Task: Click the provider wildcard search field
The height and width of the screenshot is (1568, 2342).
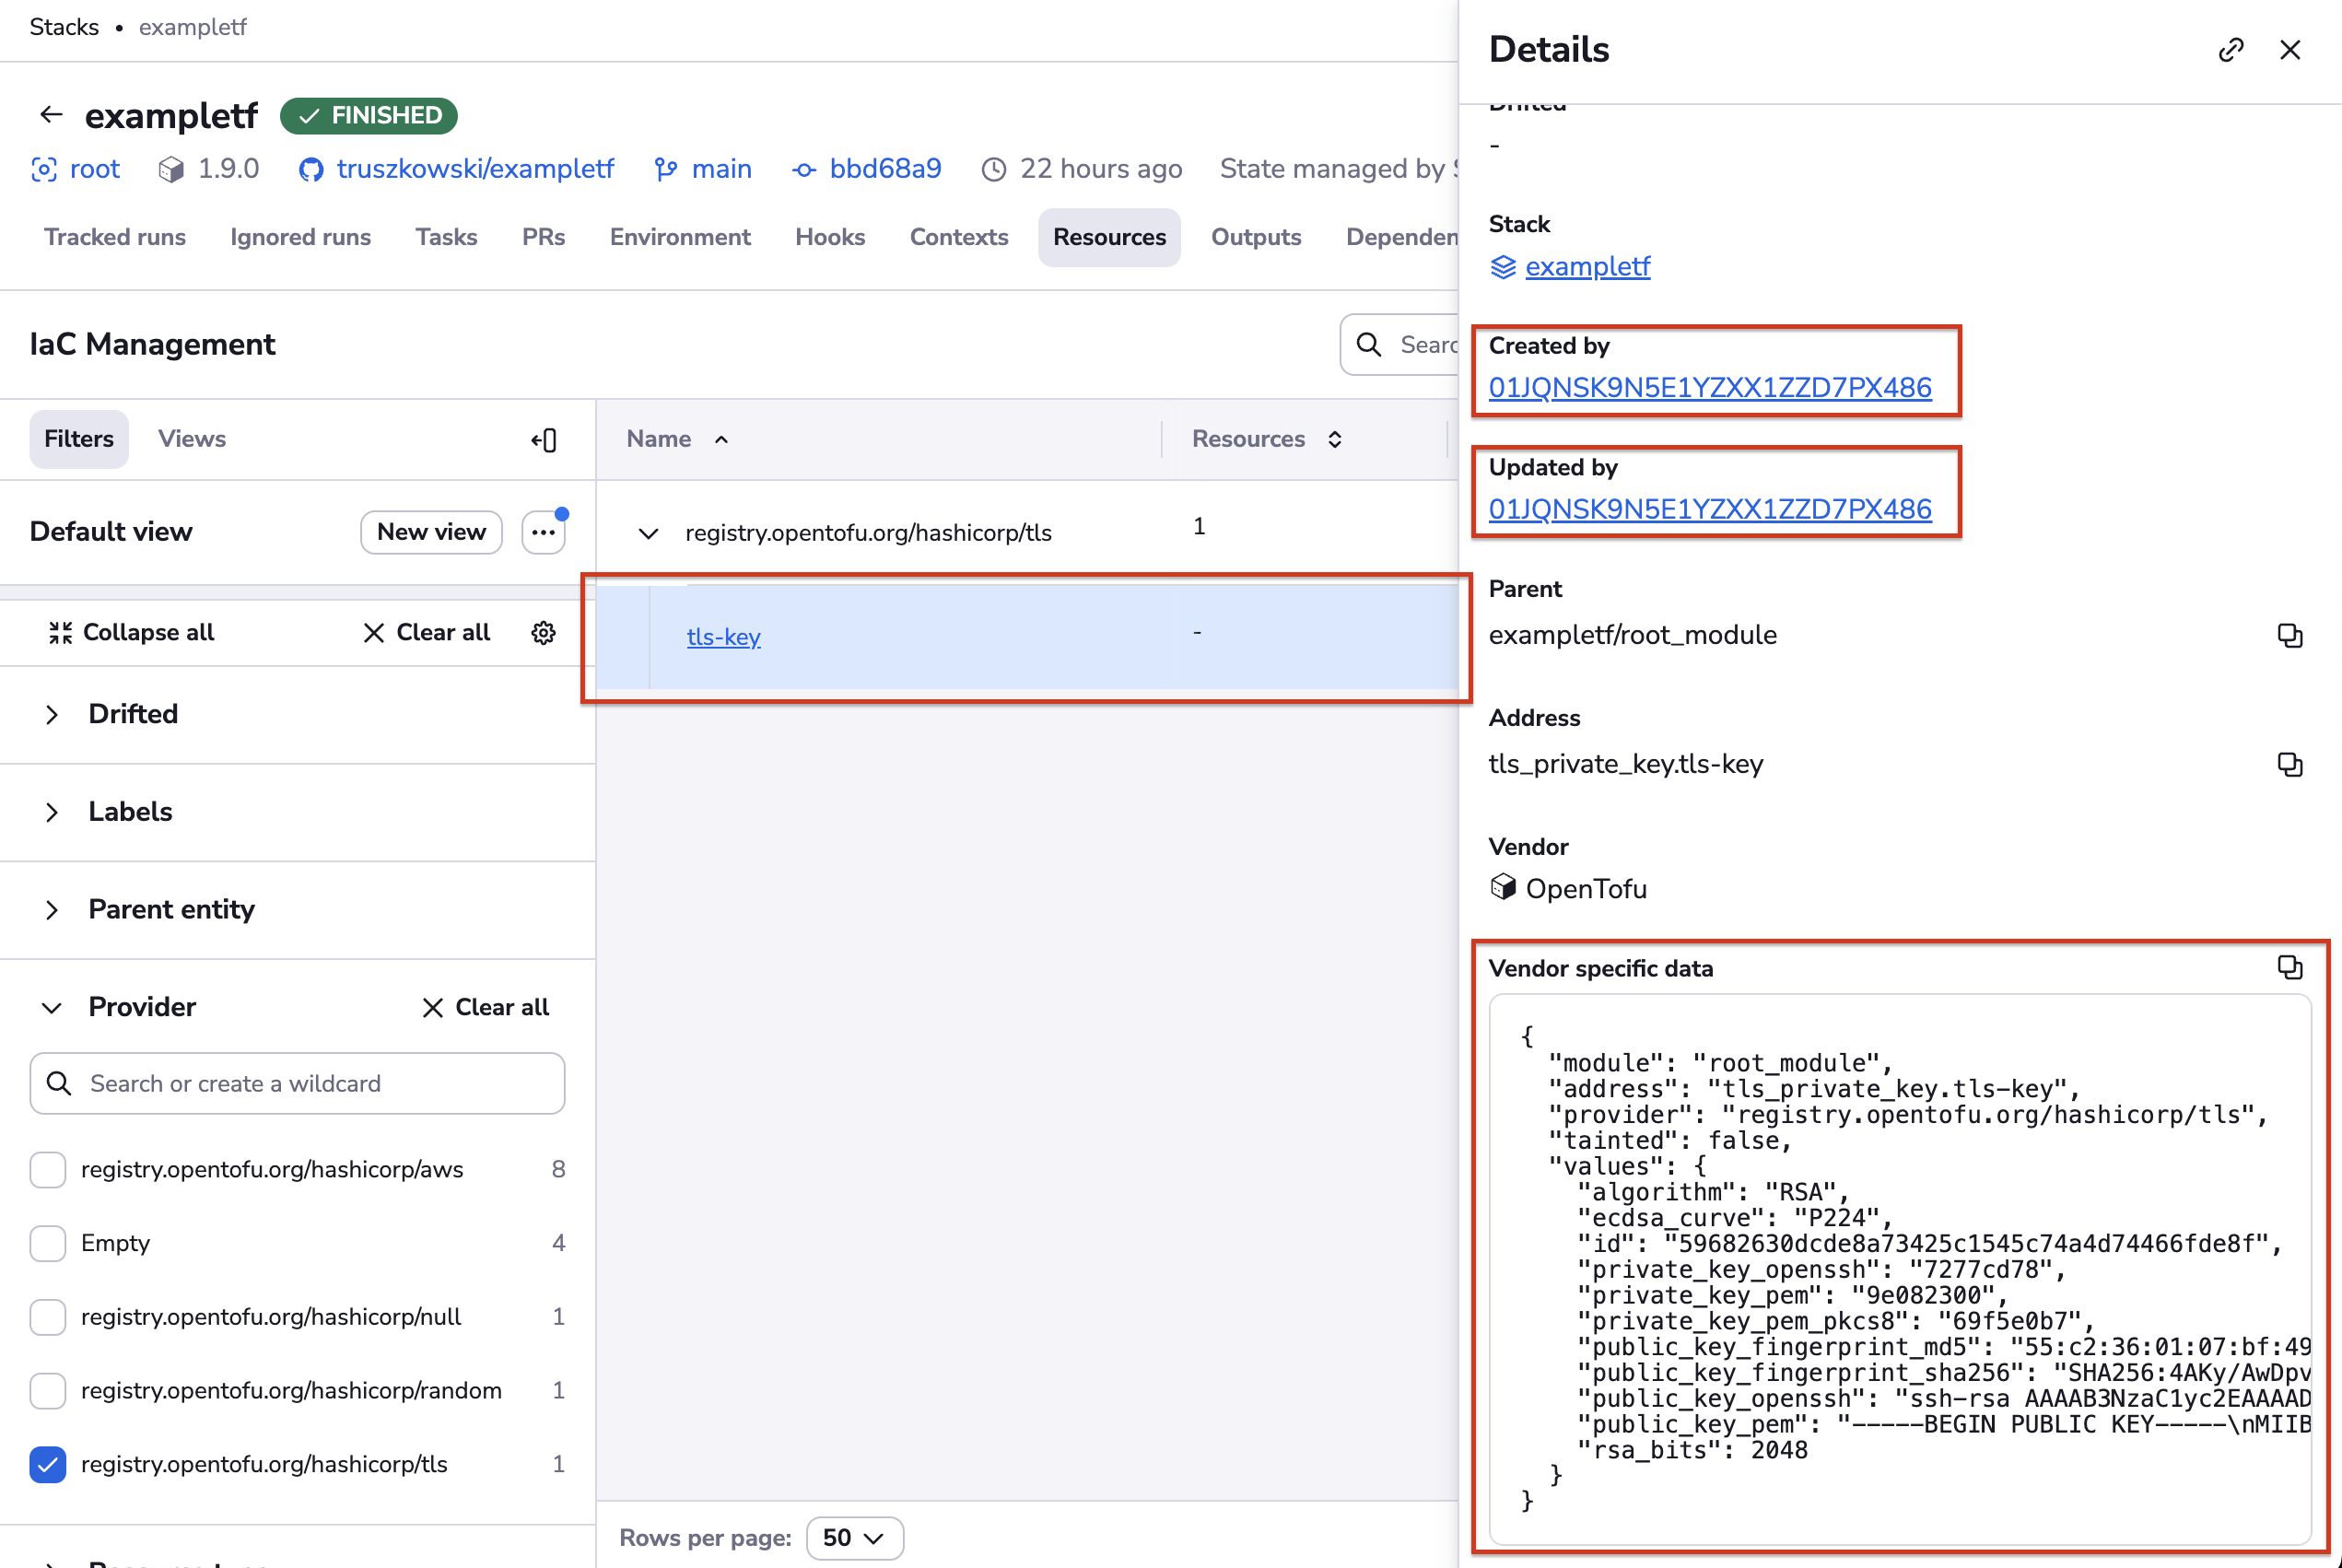Action: pyautogui.click(x=297, y=1083)
